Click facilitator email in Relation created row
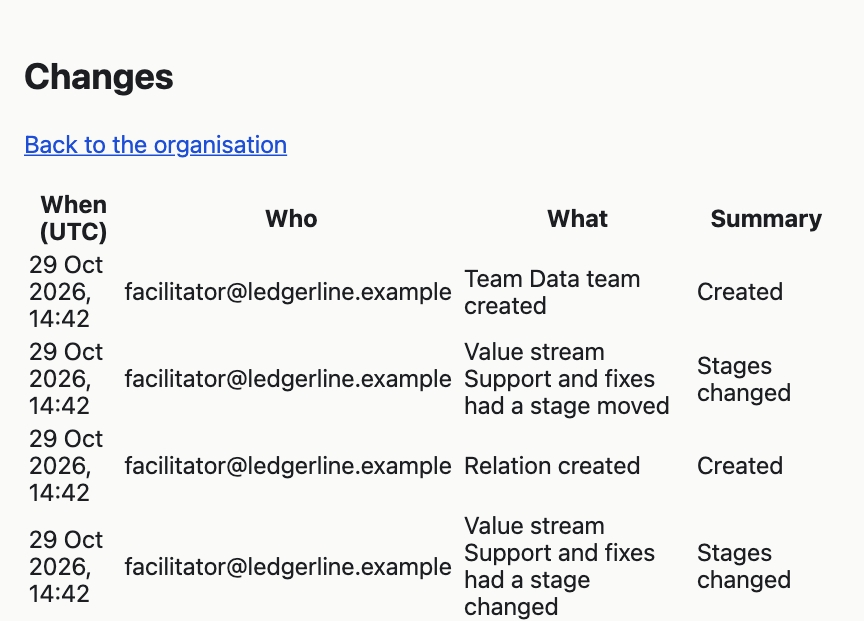Viewport: 864px width, 621px height. (288, 466)
